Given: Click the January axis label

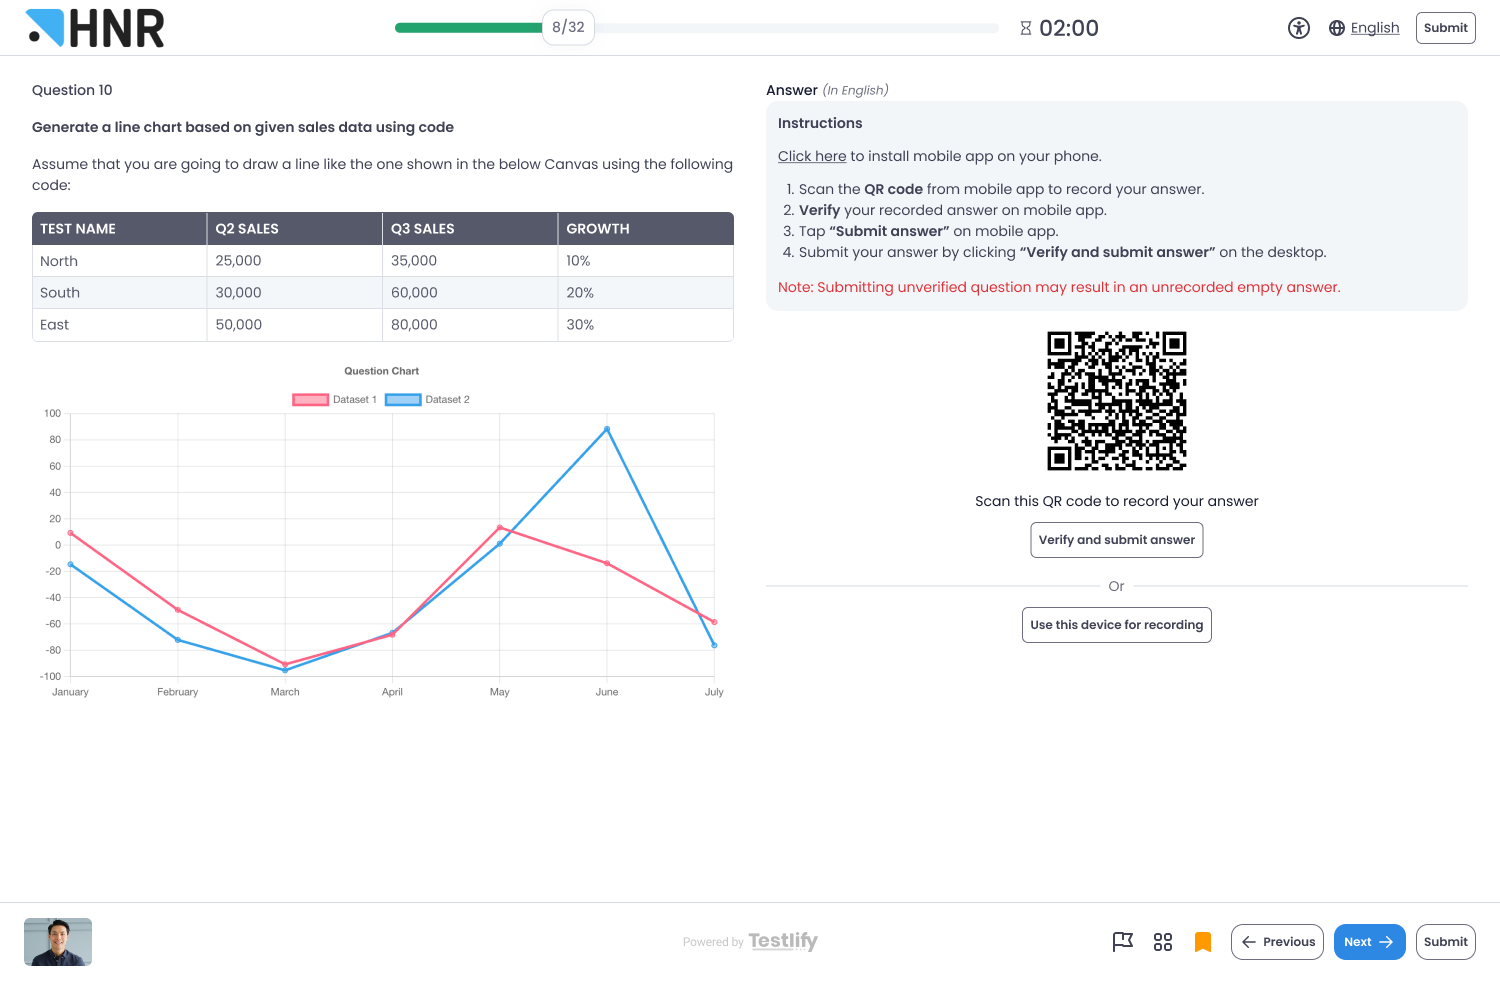Looking at the screenshot, I should [70, 692].
